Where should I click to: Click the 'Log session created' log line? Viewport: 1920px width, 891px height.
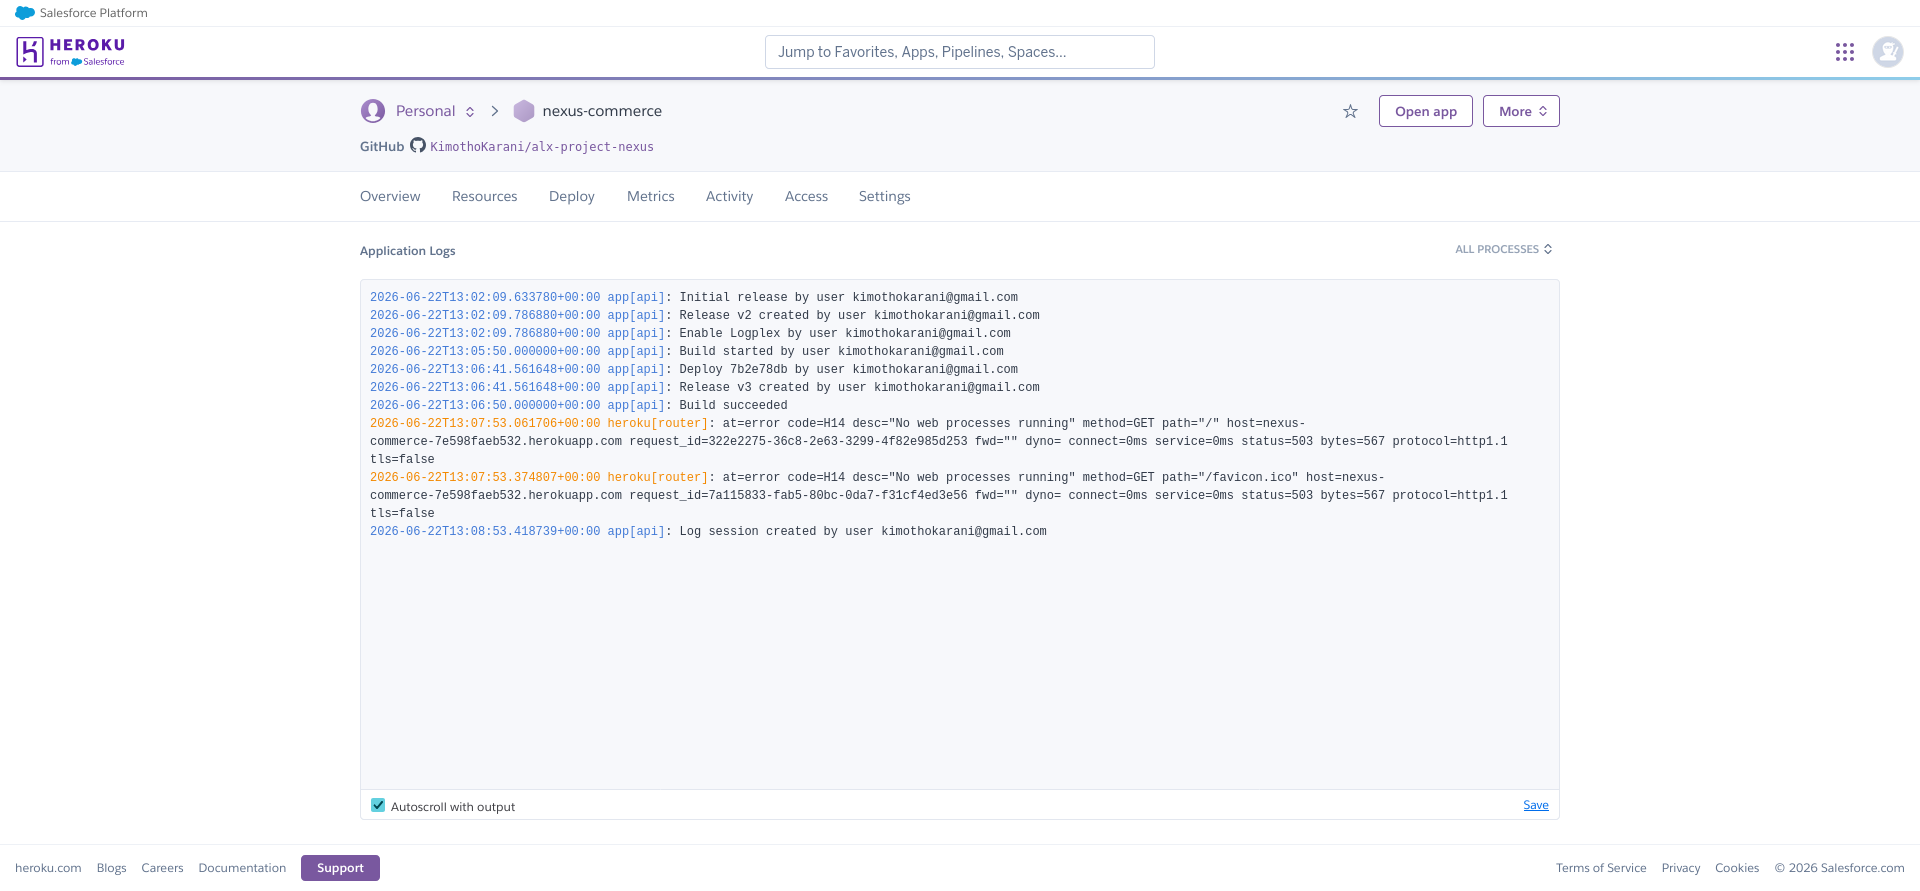708,531
